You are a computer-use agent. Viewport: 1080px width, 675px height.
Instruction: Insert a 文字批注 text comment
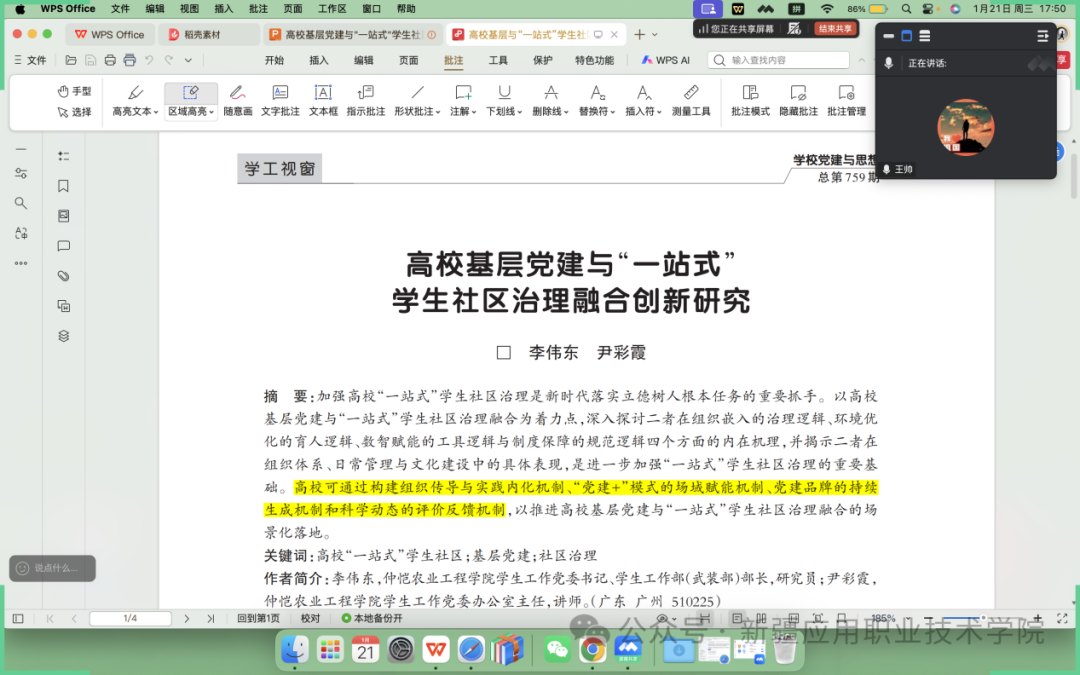click(280, 102)
